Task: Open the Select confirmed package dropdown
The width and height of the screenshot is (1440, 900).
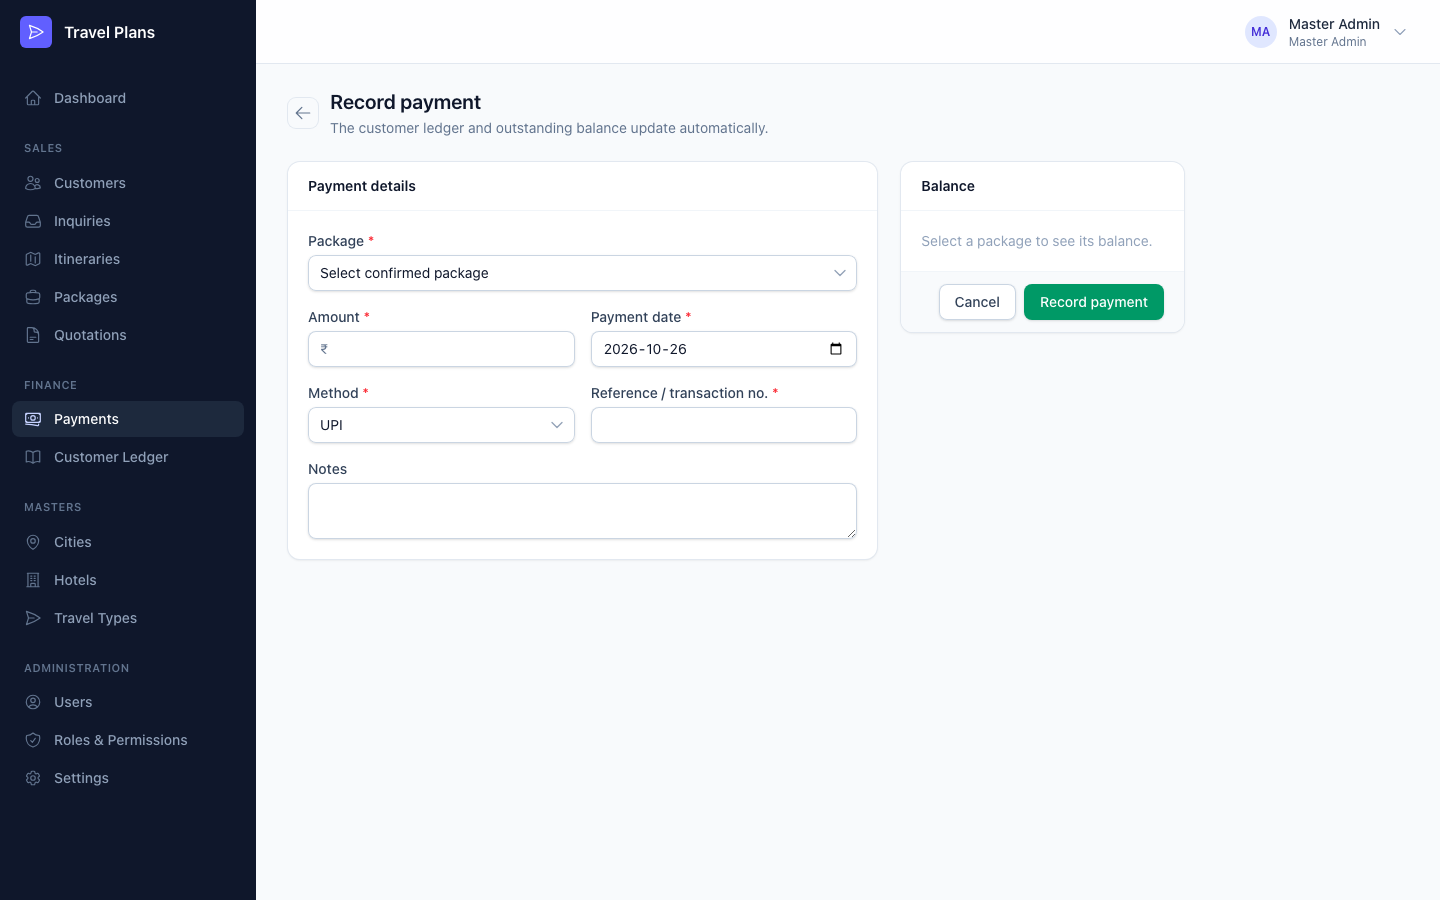Action: click(x=582, y=273)
